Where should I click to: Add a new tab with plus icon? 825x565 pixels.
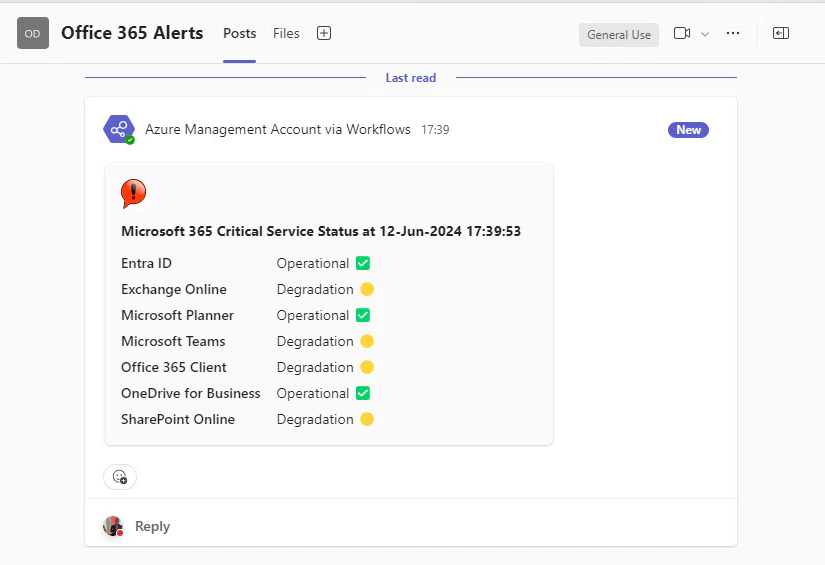click(324, 33)
